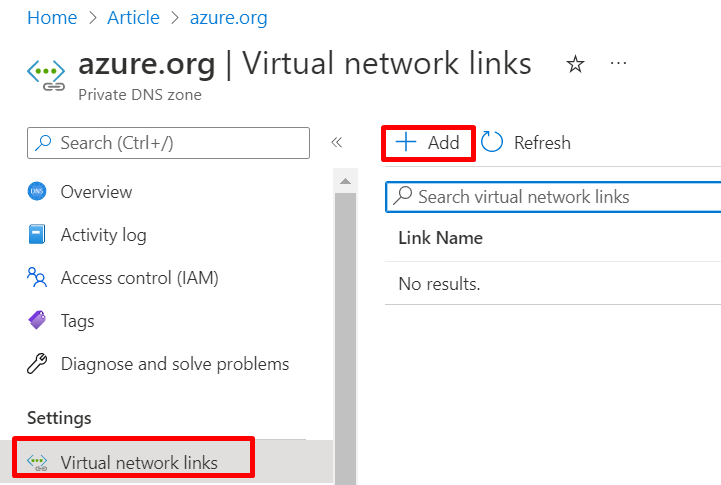The height and width of the screenshot is (485, 721).
Task: Favorite this page with the star icon
Action: pos(575,65)
